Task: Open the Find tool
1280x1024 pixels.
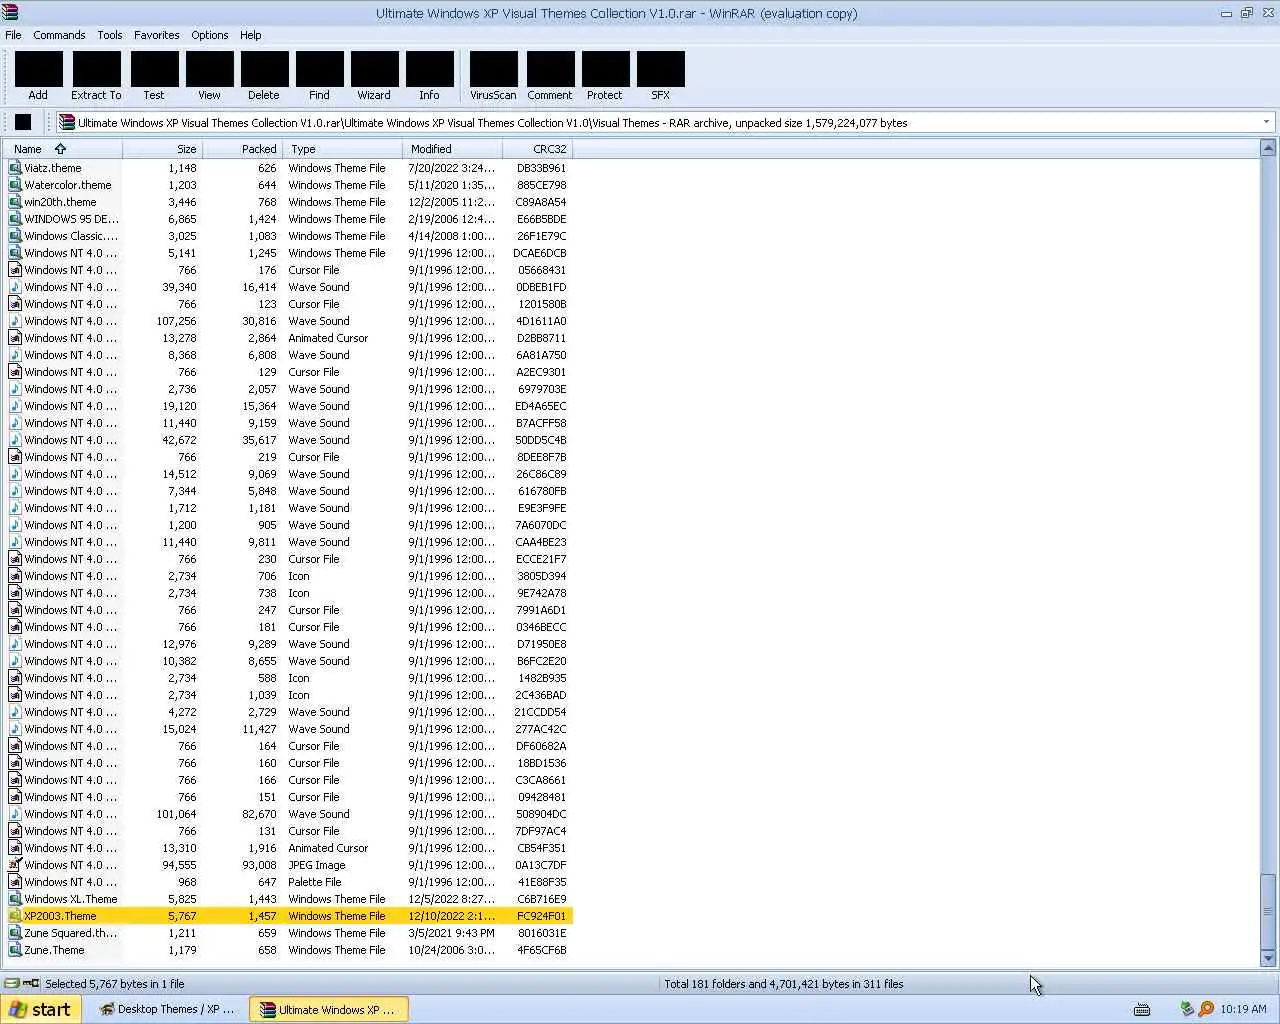Action: 319,77
